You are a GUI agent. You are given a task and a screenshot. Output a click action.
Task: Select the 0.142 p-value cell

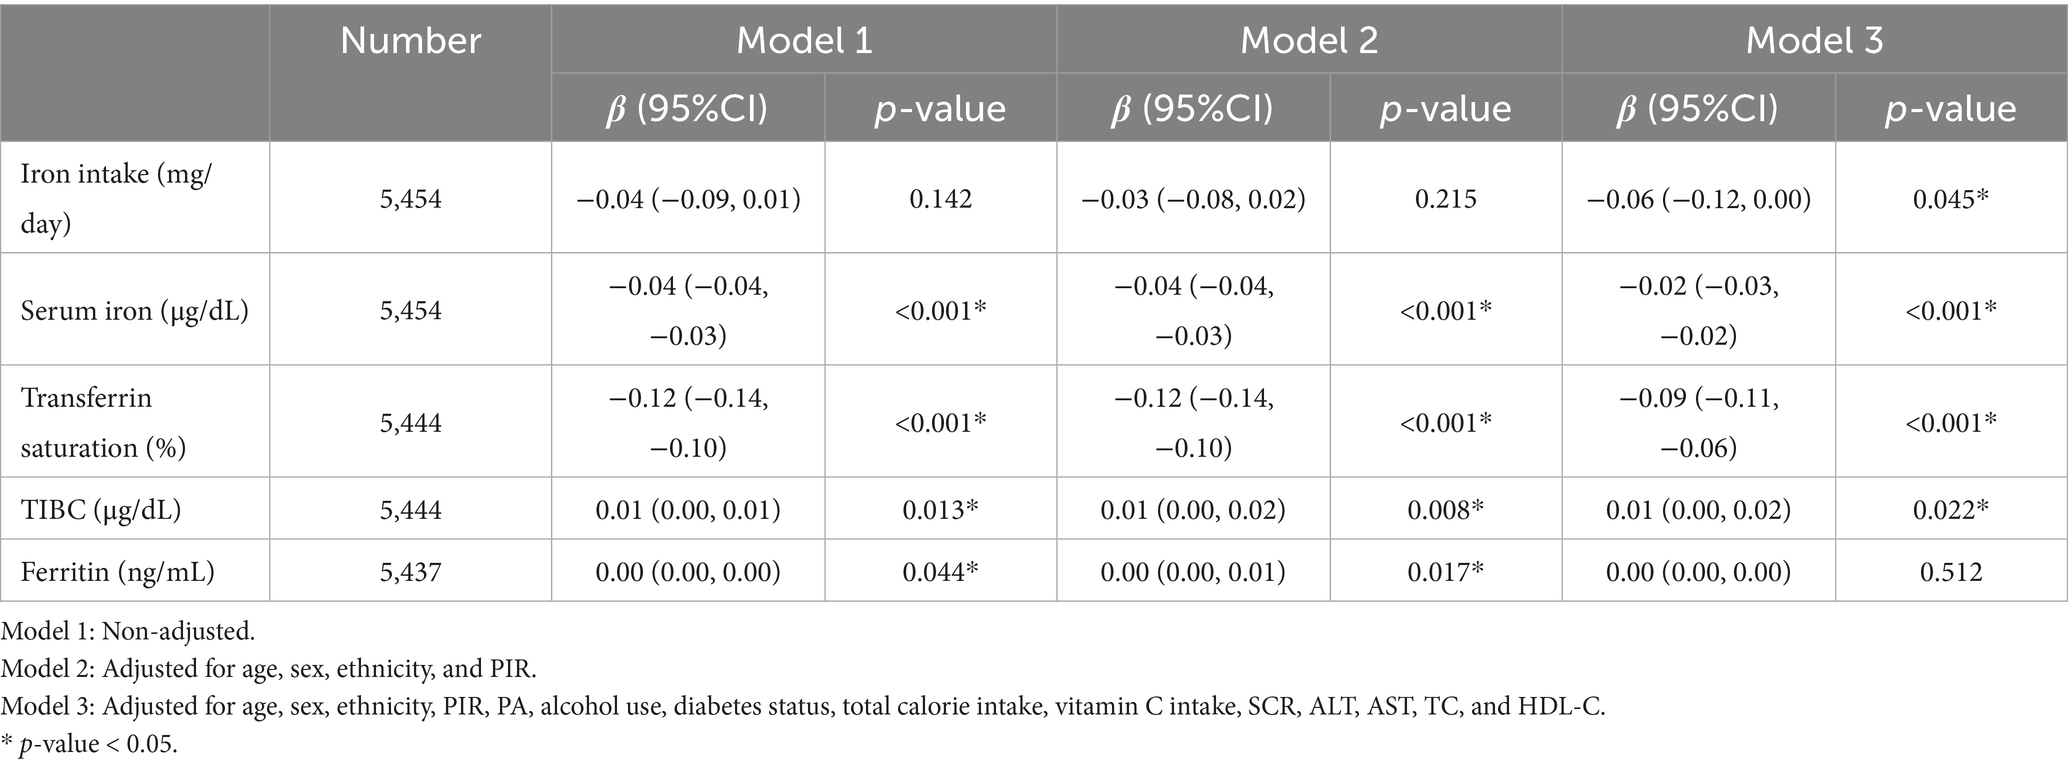[940, 198]
